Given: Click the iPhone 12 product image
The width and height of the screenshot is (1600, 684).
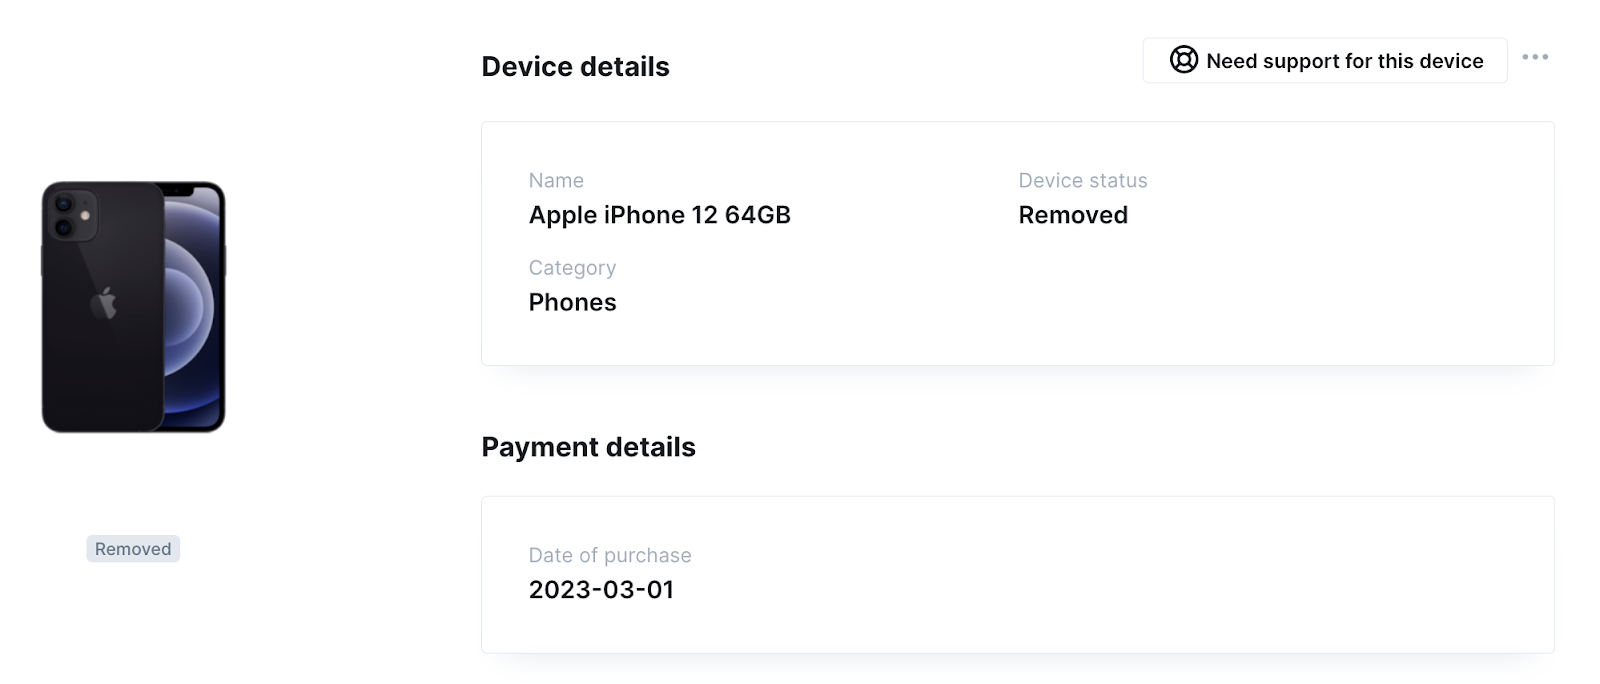Looking at the screenshot, I should tap(133, 307).
